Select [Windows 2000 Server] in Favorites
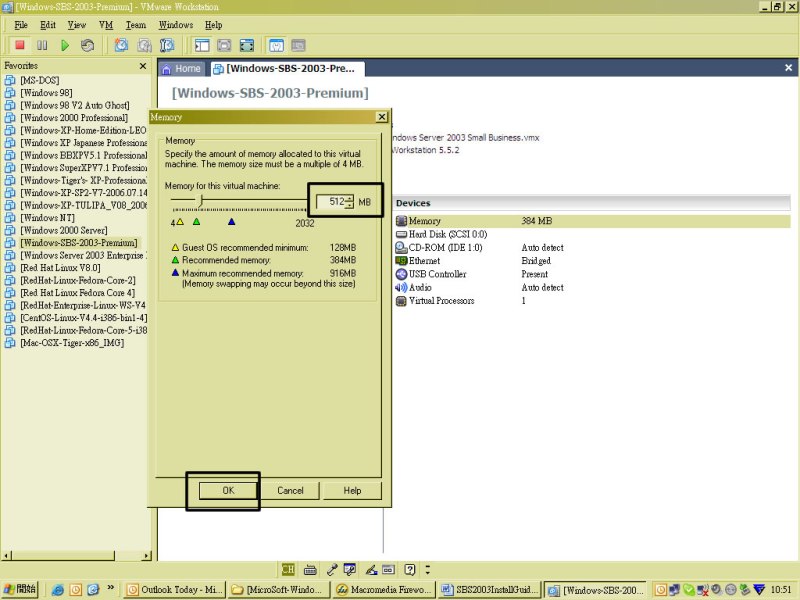This screenshot has width=800, height=600. 63,231
